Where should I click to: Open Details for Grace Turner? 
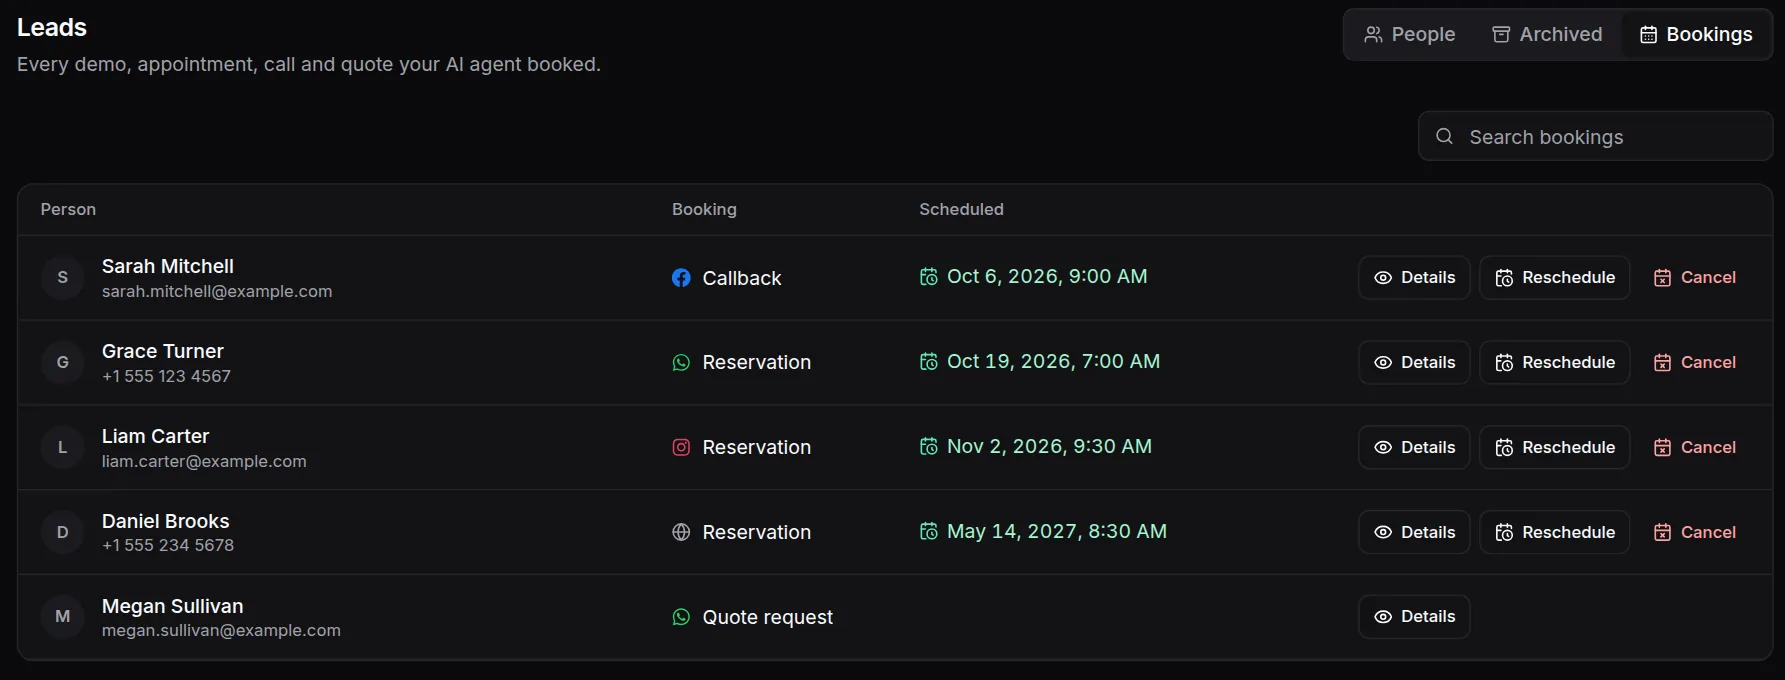click(1414, 362)
